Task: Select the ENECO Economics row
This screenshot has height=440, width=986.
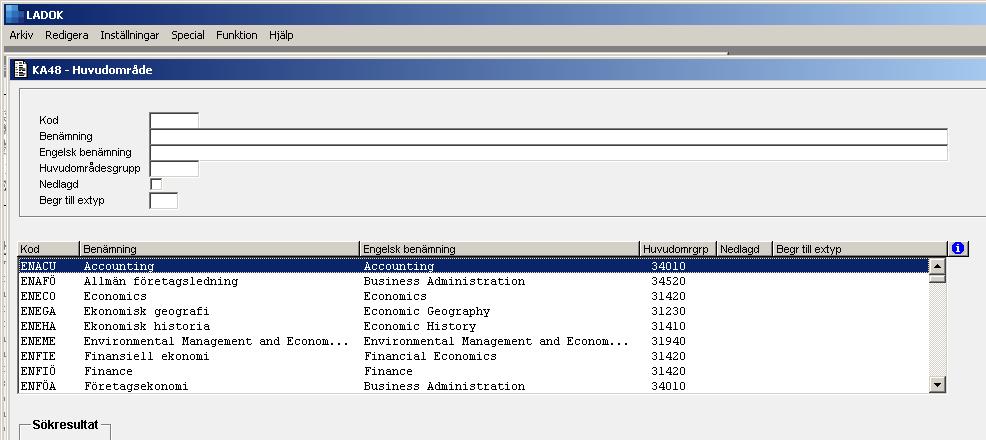Action: click(x=474, y=296)
